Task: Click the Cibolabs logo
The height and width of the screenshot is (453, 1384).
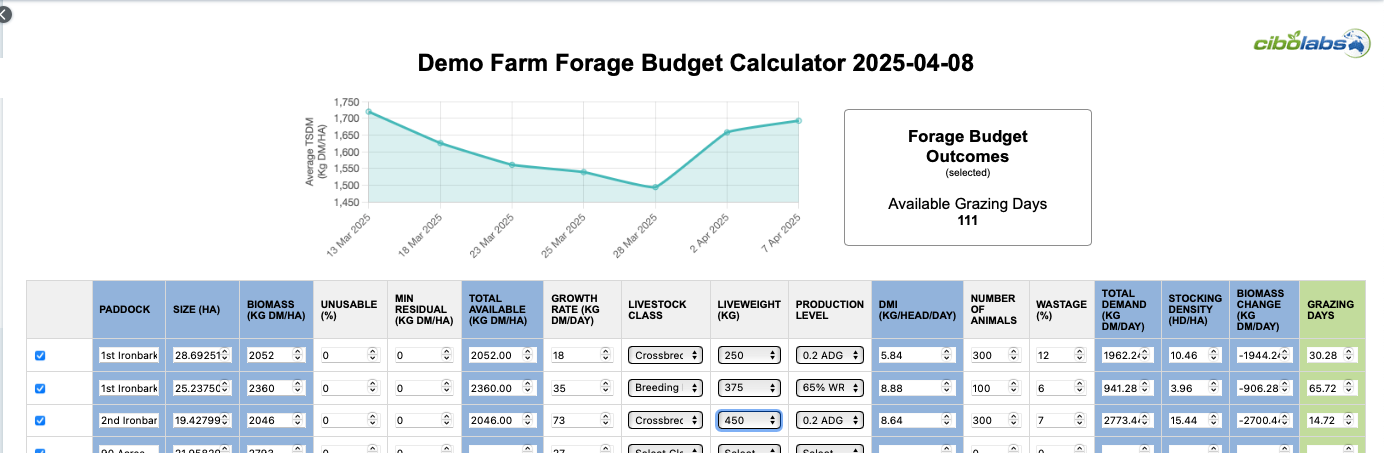Action: coord(1311,41)
